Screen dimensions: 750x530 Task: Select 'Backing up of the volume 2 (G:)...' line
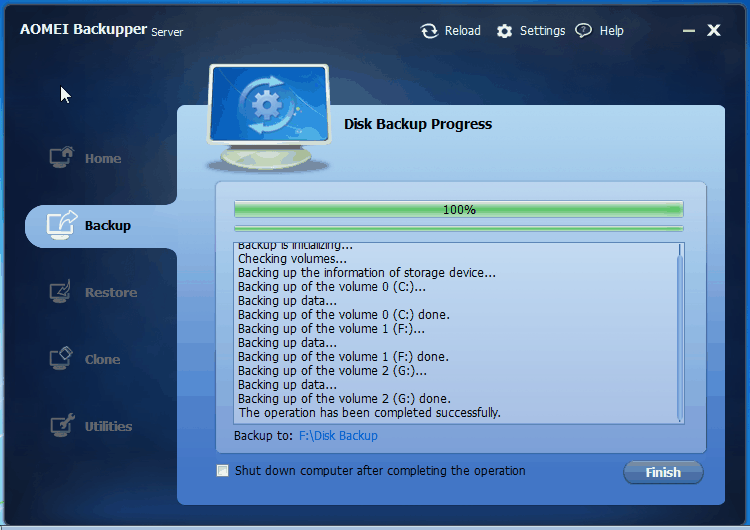[332, 371]
